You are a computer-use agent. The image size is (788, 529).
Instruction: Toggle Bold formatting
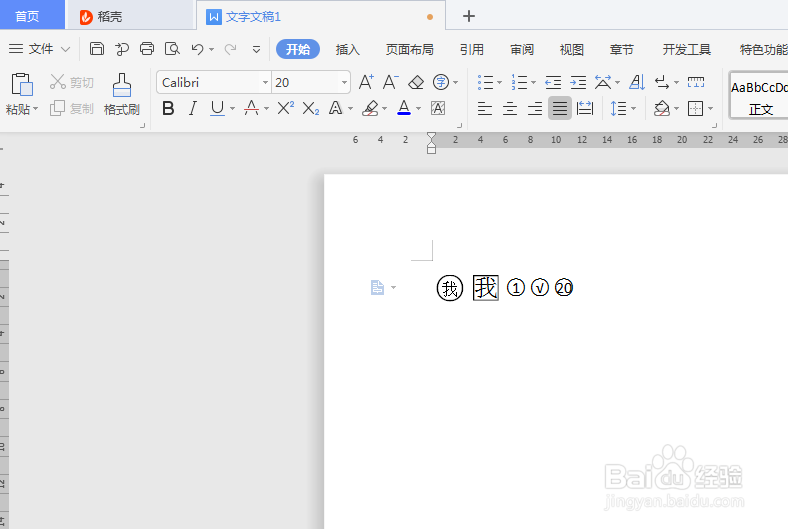[168, 108]
